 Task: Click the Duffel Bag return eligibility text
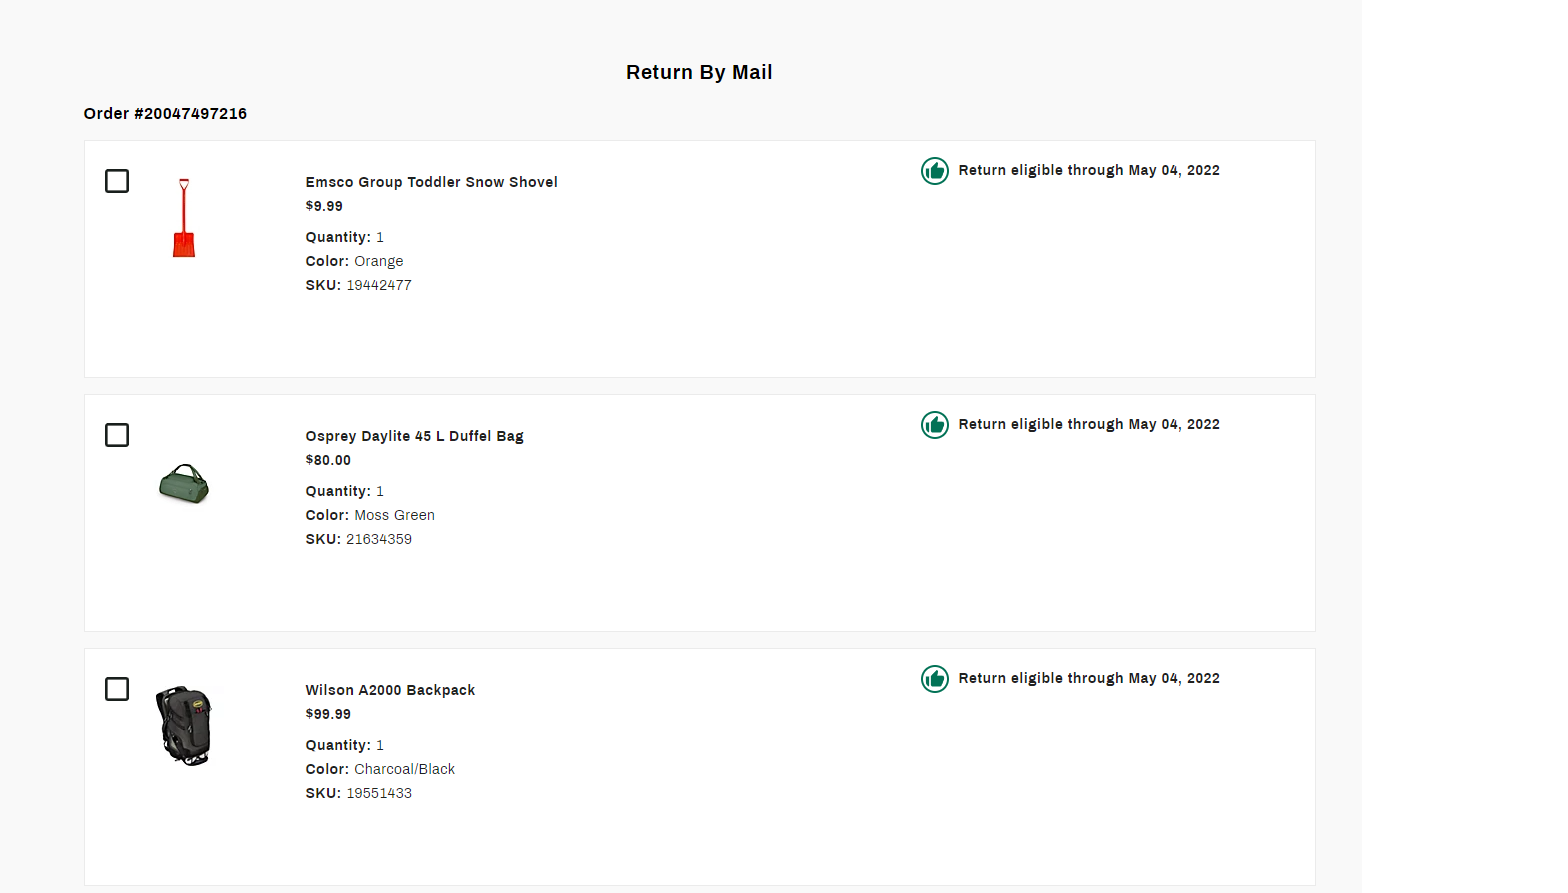coord(1089,425)
